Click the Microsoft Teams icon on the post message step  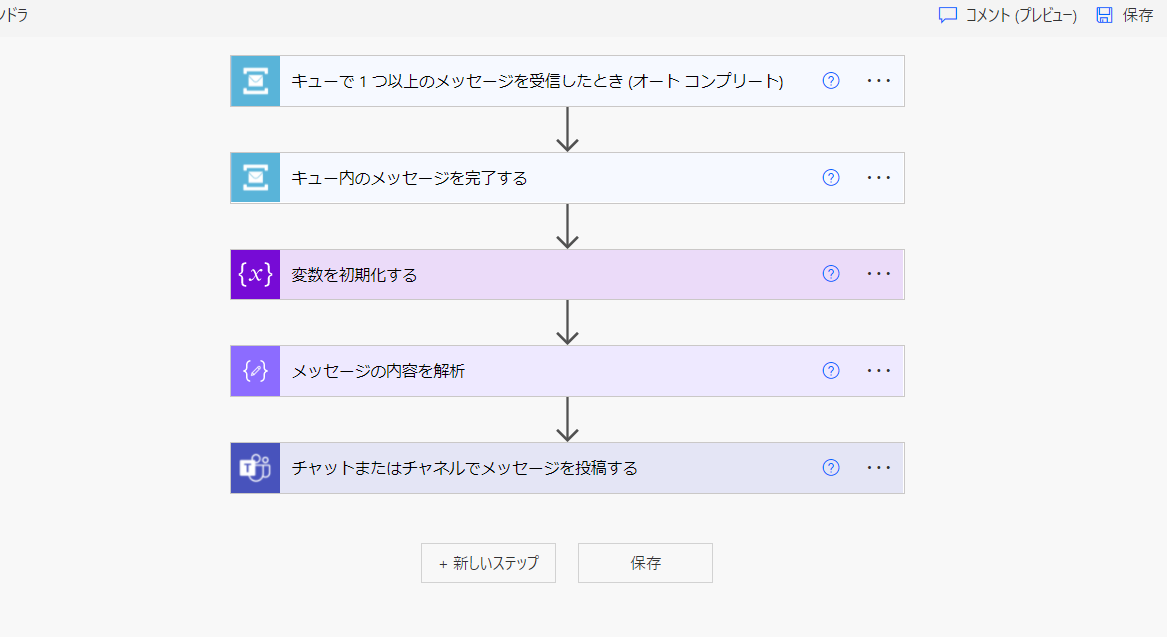tap(255, 467)
